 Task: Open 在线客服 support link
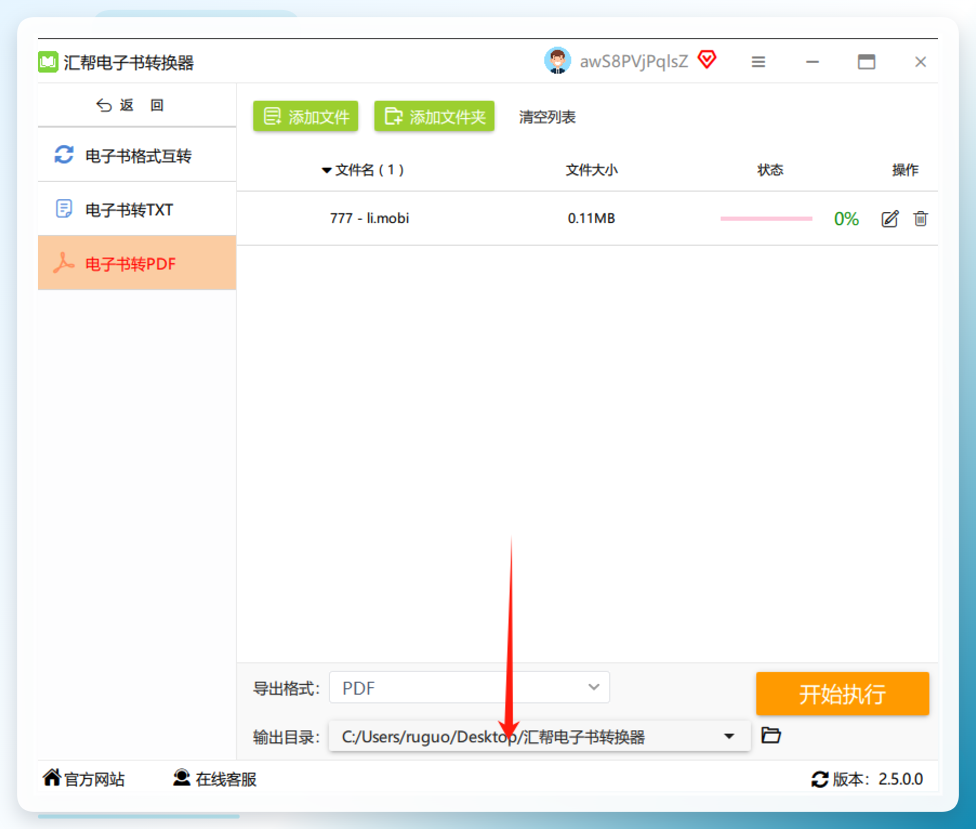point(215,779)
